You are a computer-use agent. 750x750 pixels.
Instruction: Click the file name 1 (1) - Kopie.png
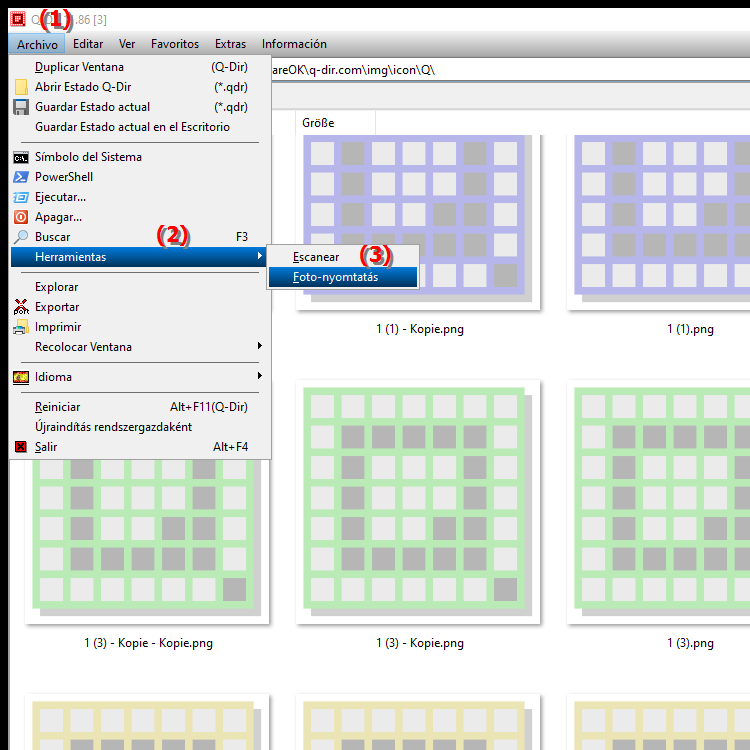point(420,329)
